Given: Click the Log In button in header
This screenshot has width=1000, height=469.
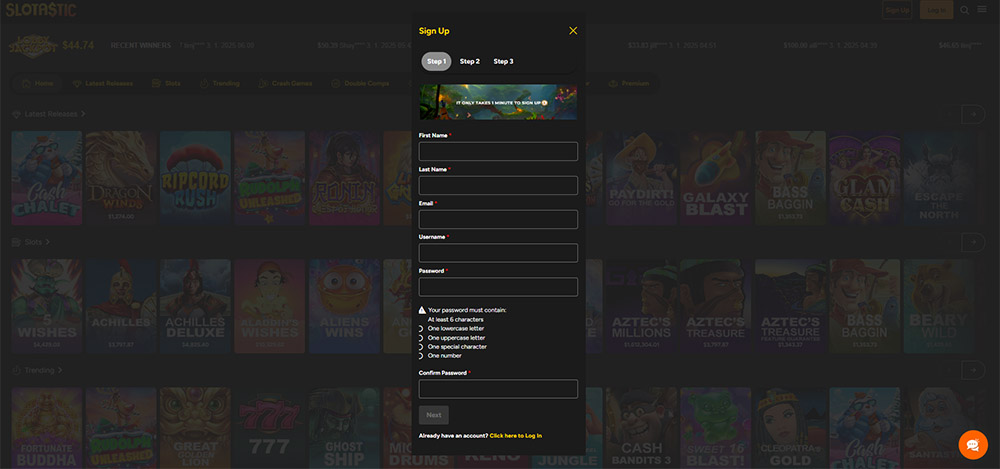Looking at the screenshot, I should [x=936, y=10].
